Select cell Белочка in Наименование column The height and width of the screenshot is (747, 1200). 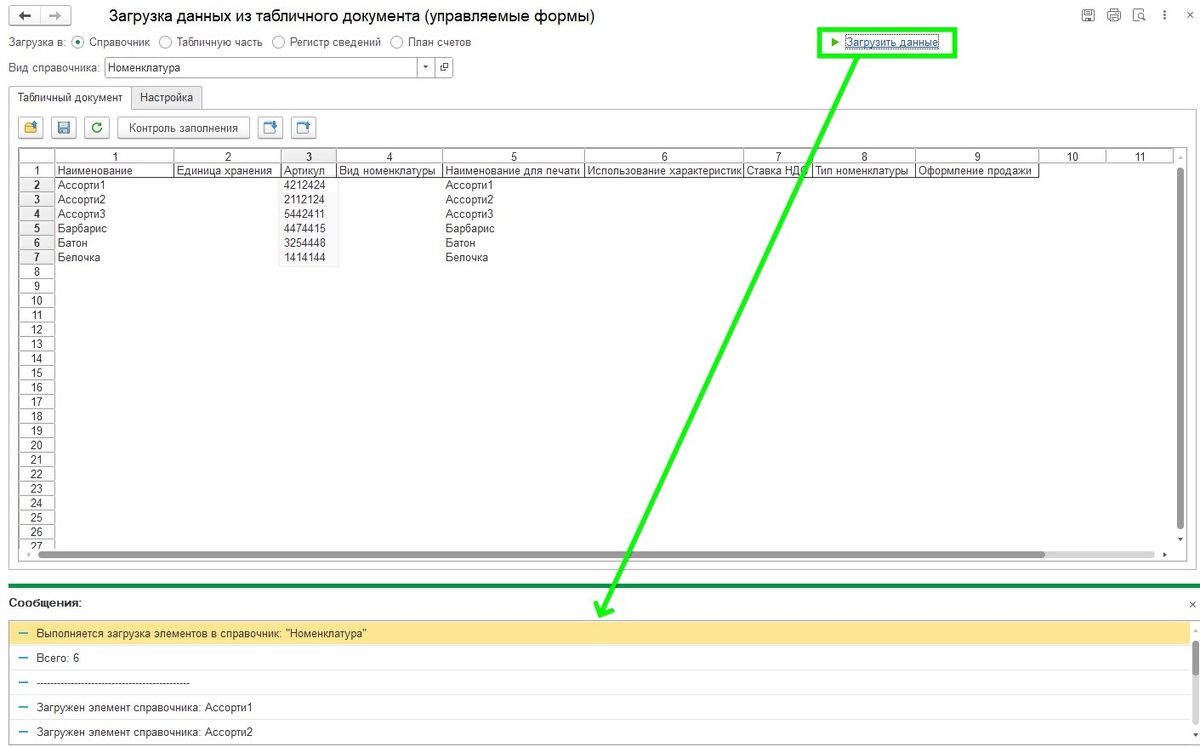pos(114,258)
